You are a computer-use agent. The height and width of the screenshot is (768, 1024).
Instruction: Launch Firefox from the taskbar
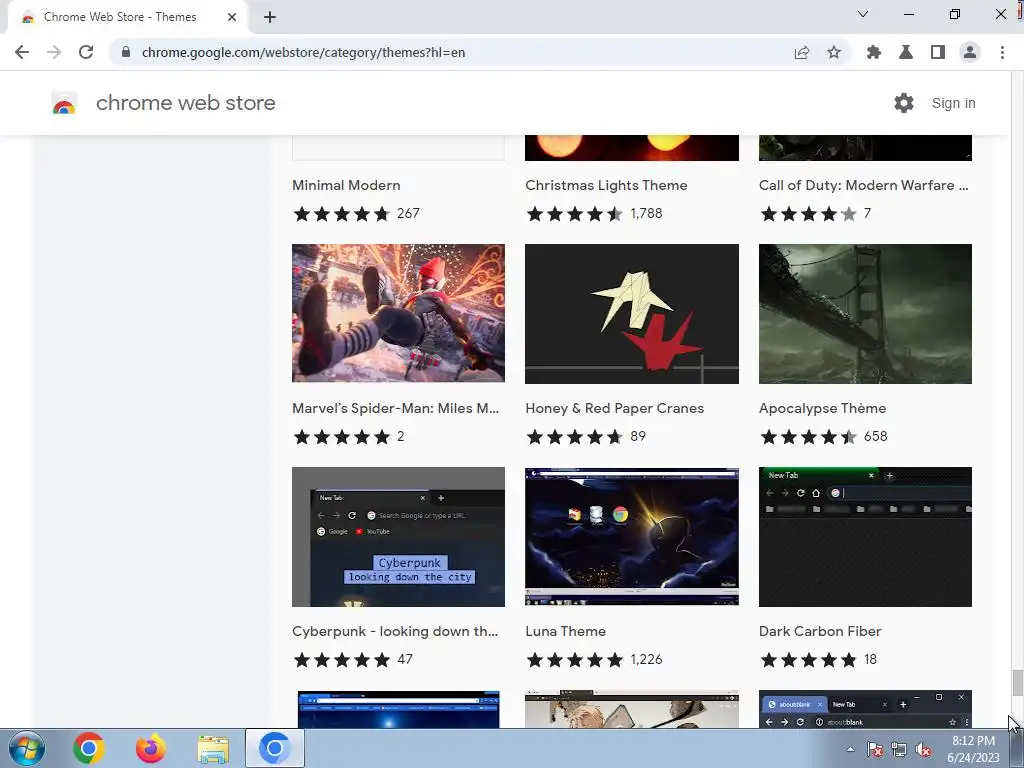point(151,748)
